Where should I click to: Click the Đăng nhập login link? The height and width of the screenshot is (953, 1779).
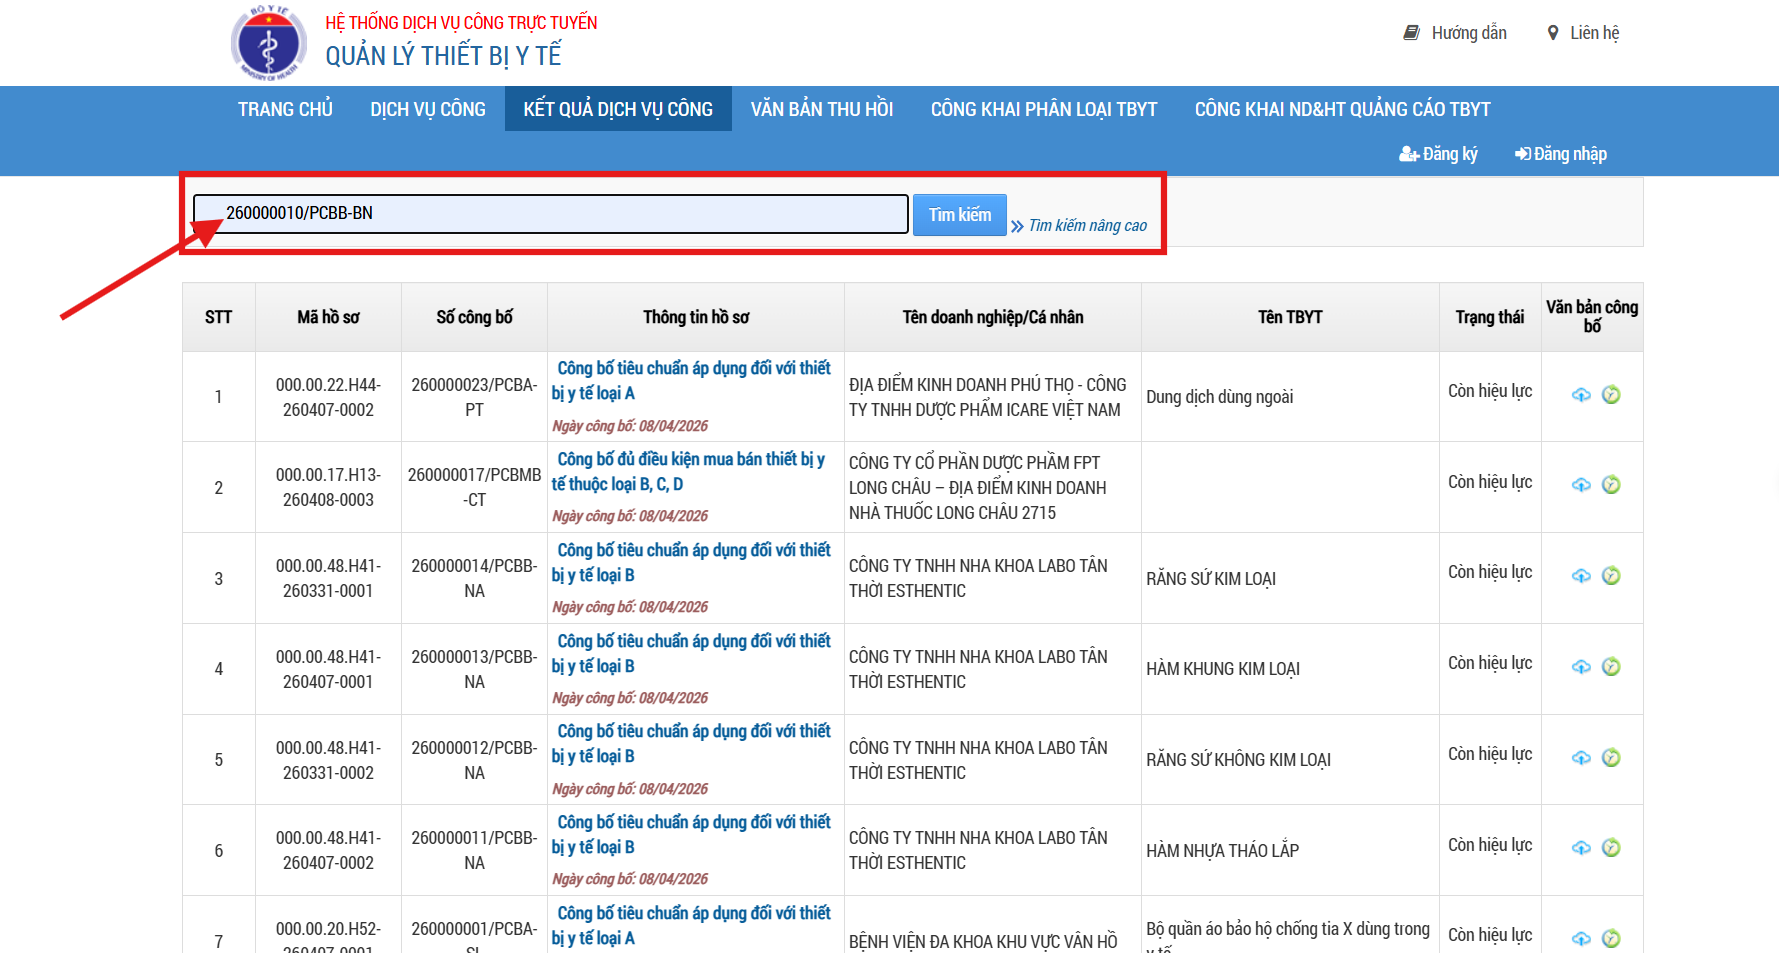1561,154
